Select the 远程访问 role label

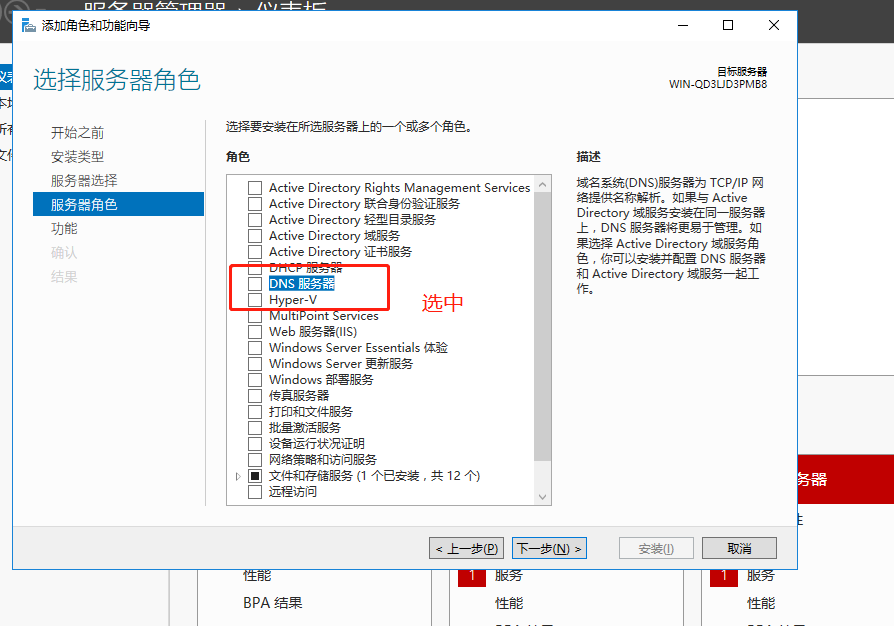point(292,491)
